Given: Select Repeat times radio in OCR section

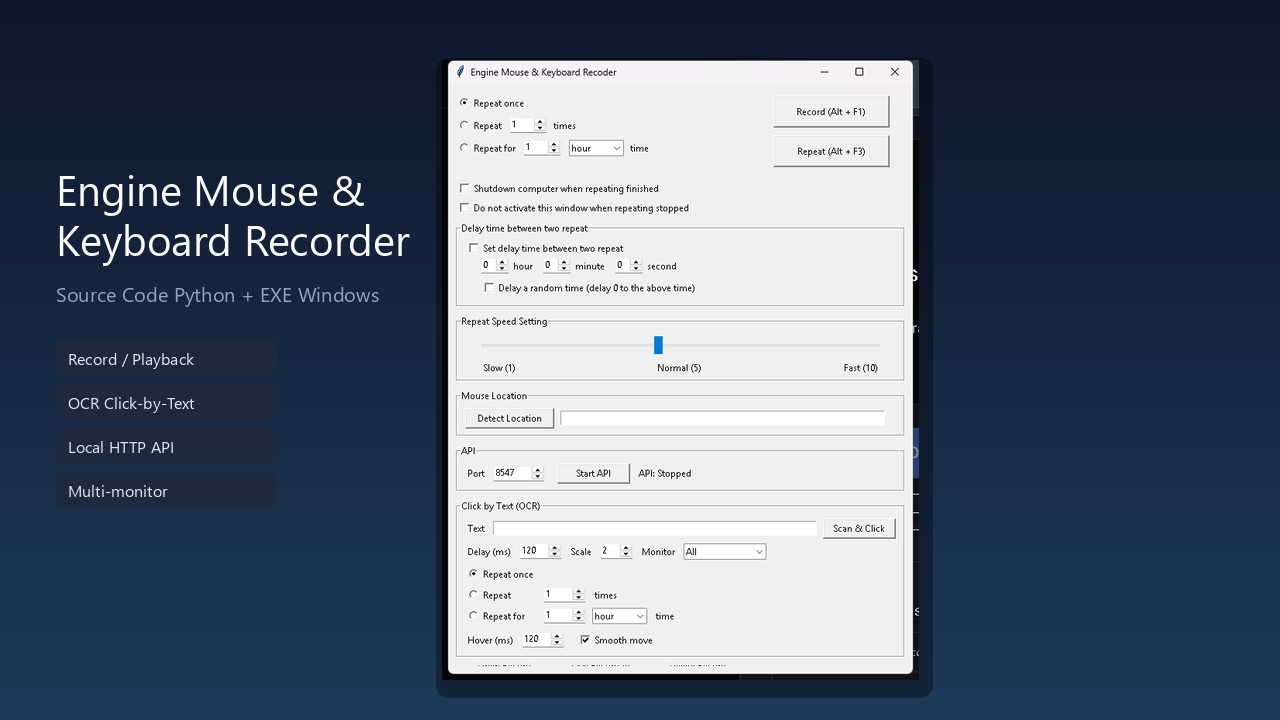Looking at the screenshot, I should 474,595.
